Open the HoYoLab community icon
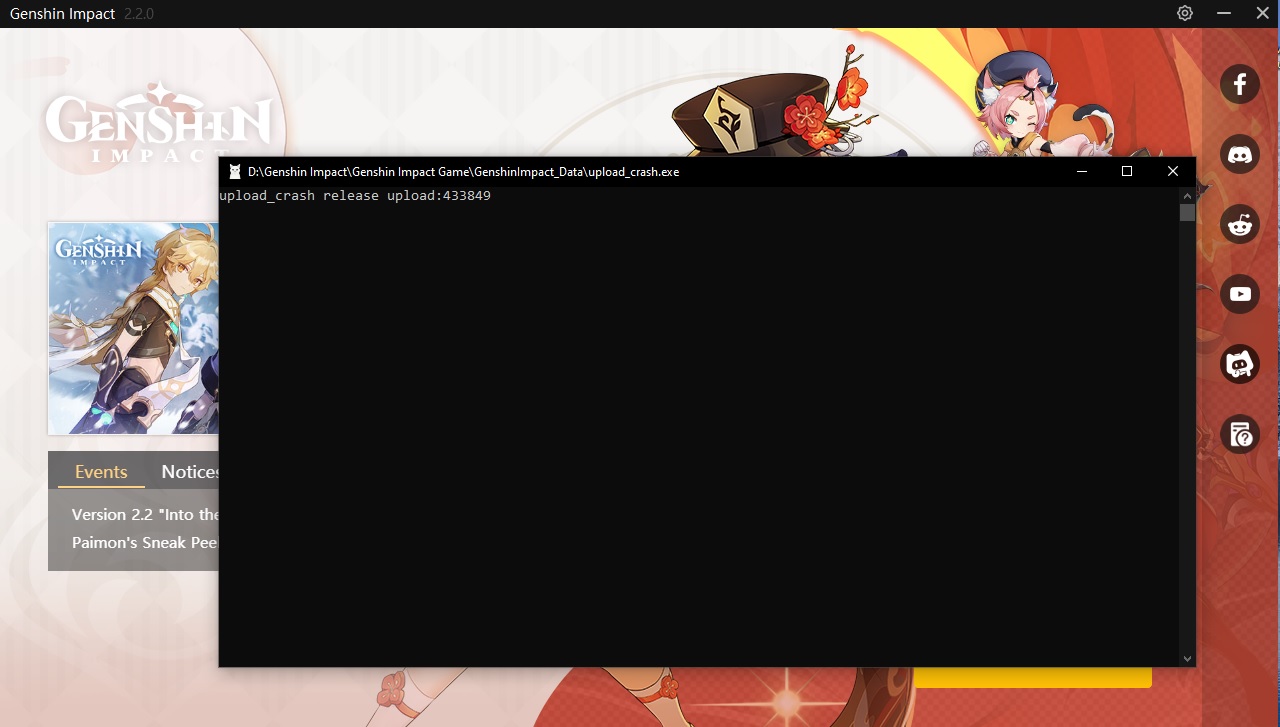 click(1240, 364)
